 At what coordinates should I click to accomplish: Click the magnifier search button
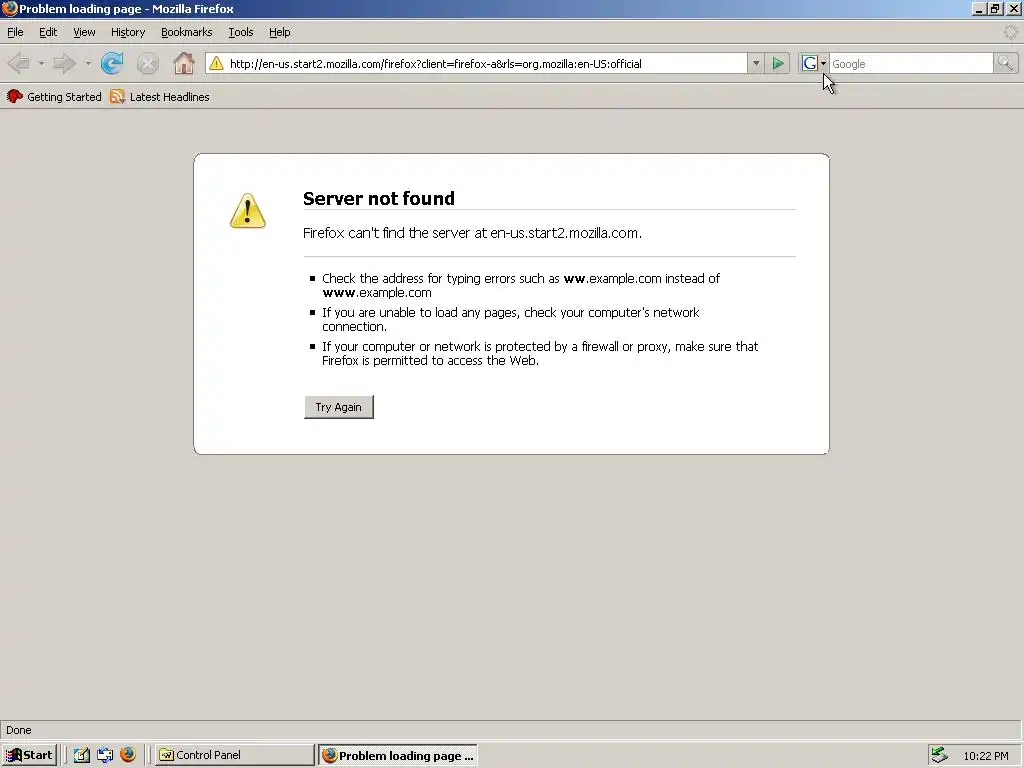(x=1005, y=63)
